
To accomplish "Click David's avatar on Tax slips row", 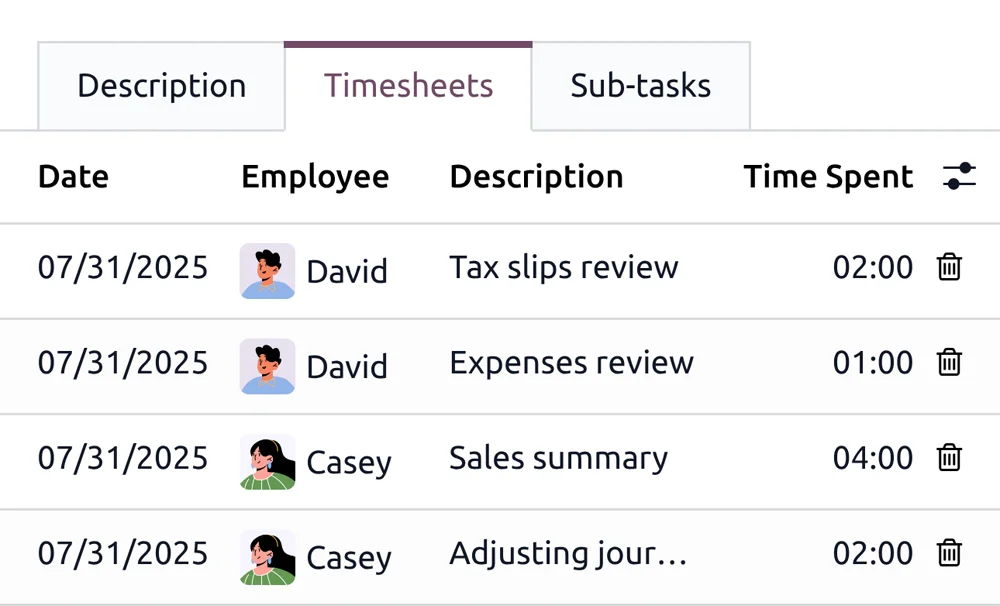I will pyautogui.click(x=267, y=270).
